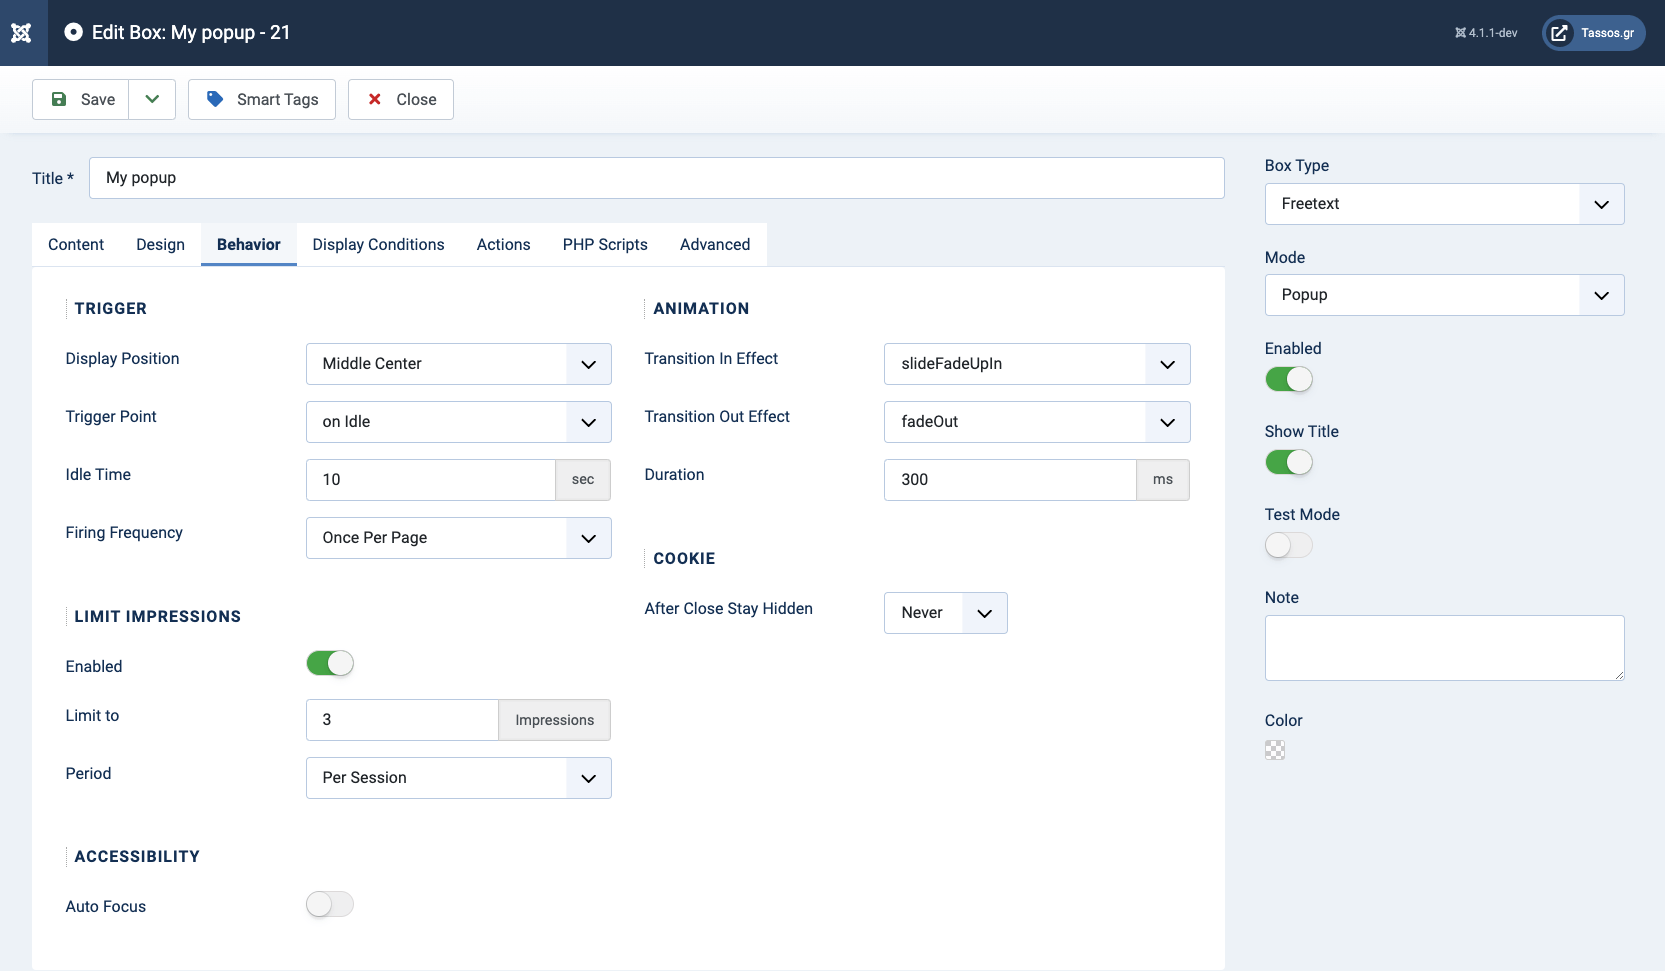The image size is (1665, 971).
Task: Switch to the Design tab
Action: point(160,244)
